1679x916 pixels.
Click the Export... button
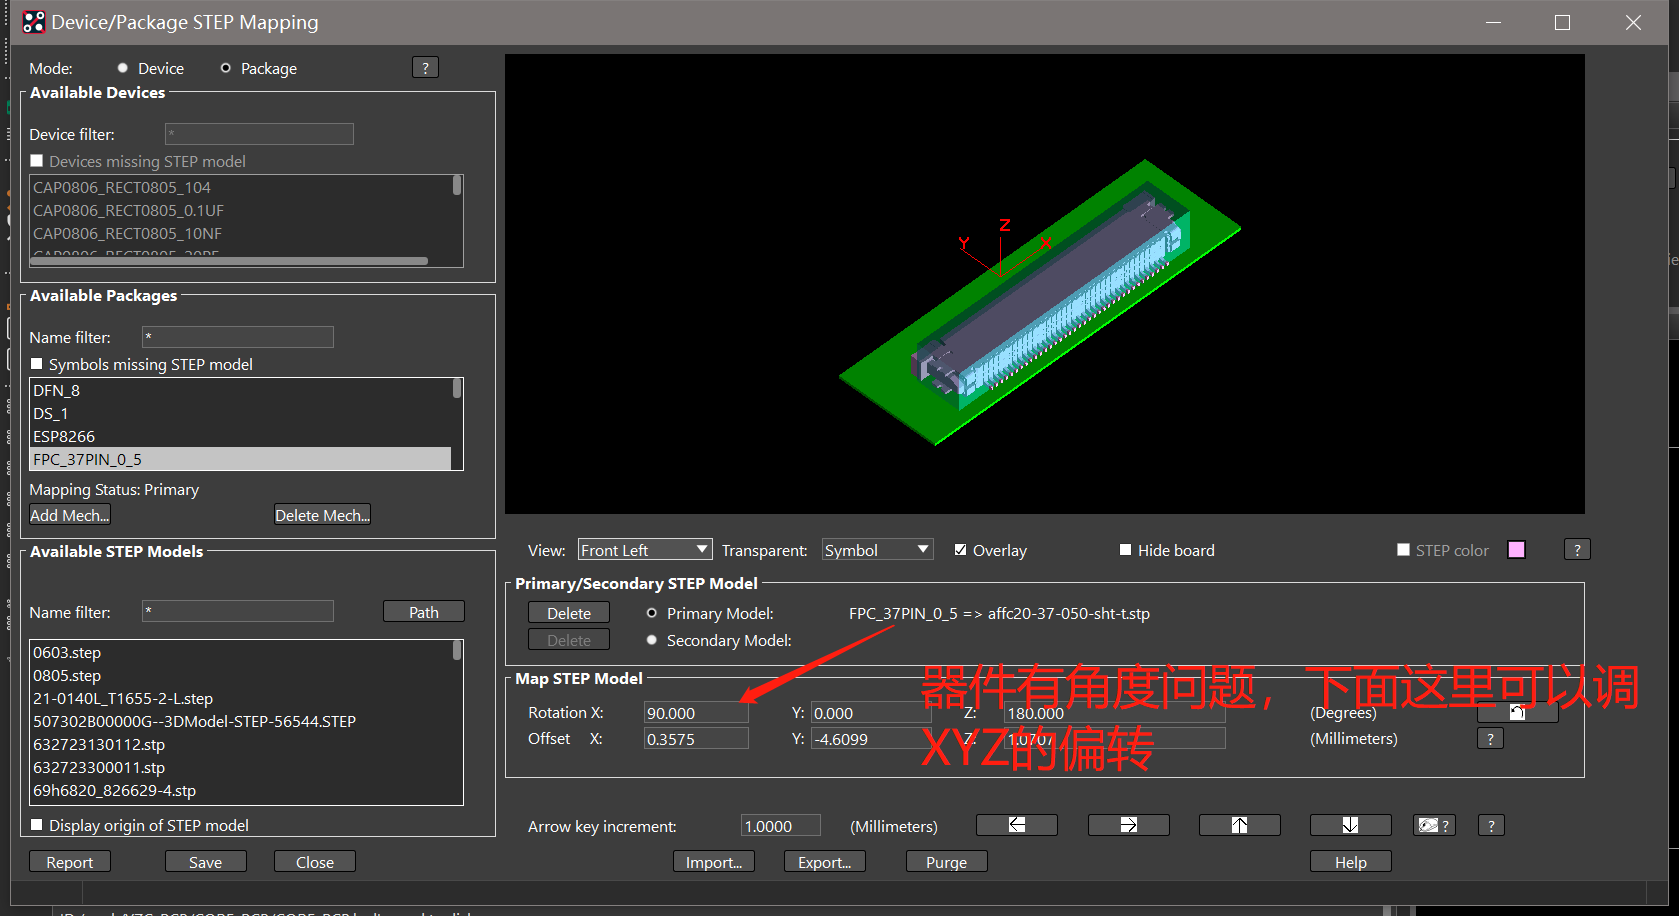[825, 862]
